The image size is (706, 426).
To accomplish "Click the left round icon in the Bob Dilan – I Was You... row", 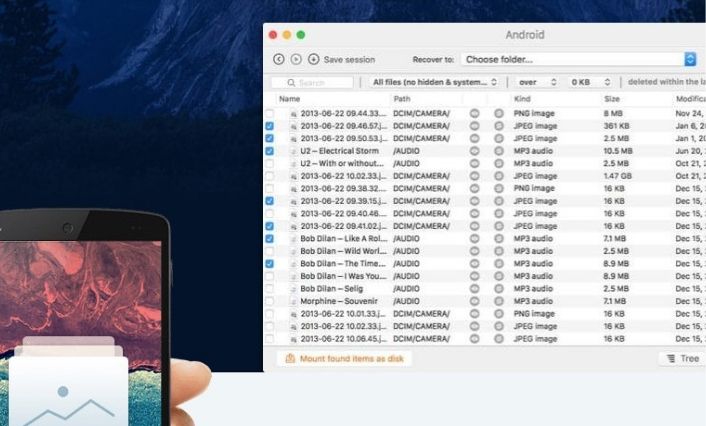I will tap(475, 276).
